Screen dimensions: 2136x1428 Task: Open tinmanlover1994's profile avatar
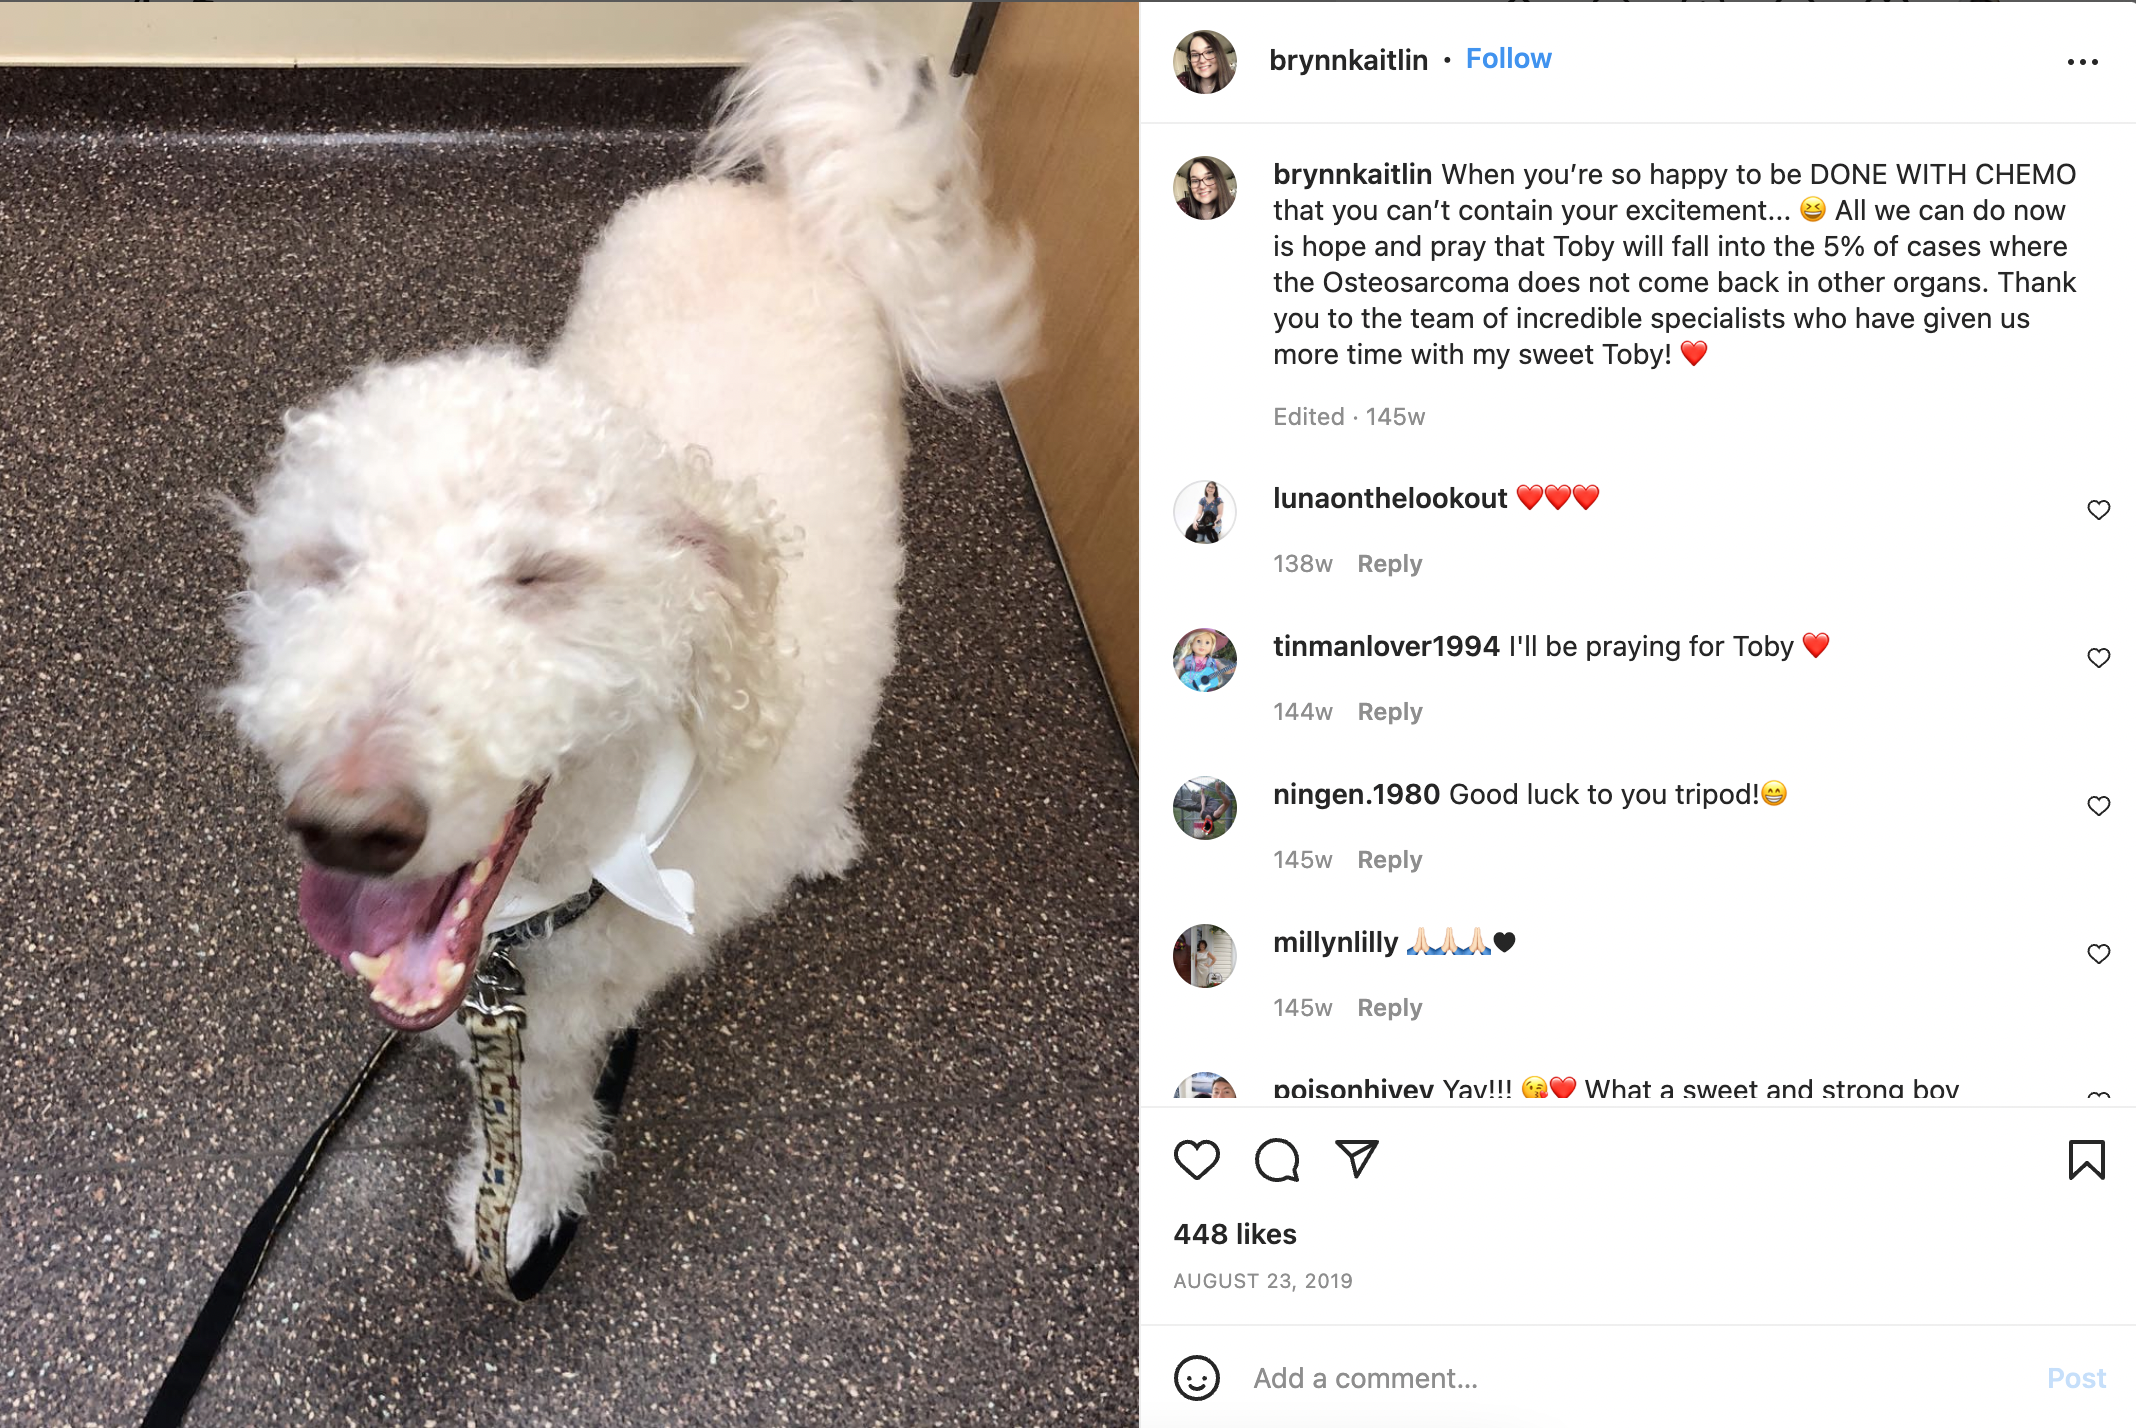[x=1204, y=660]
